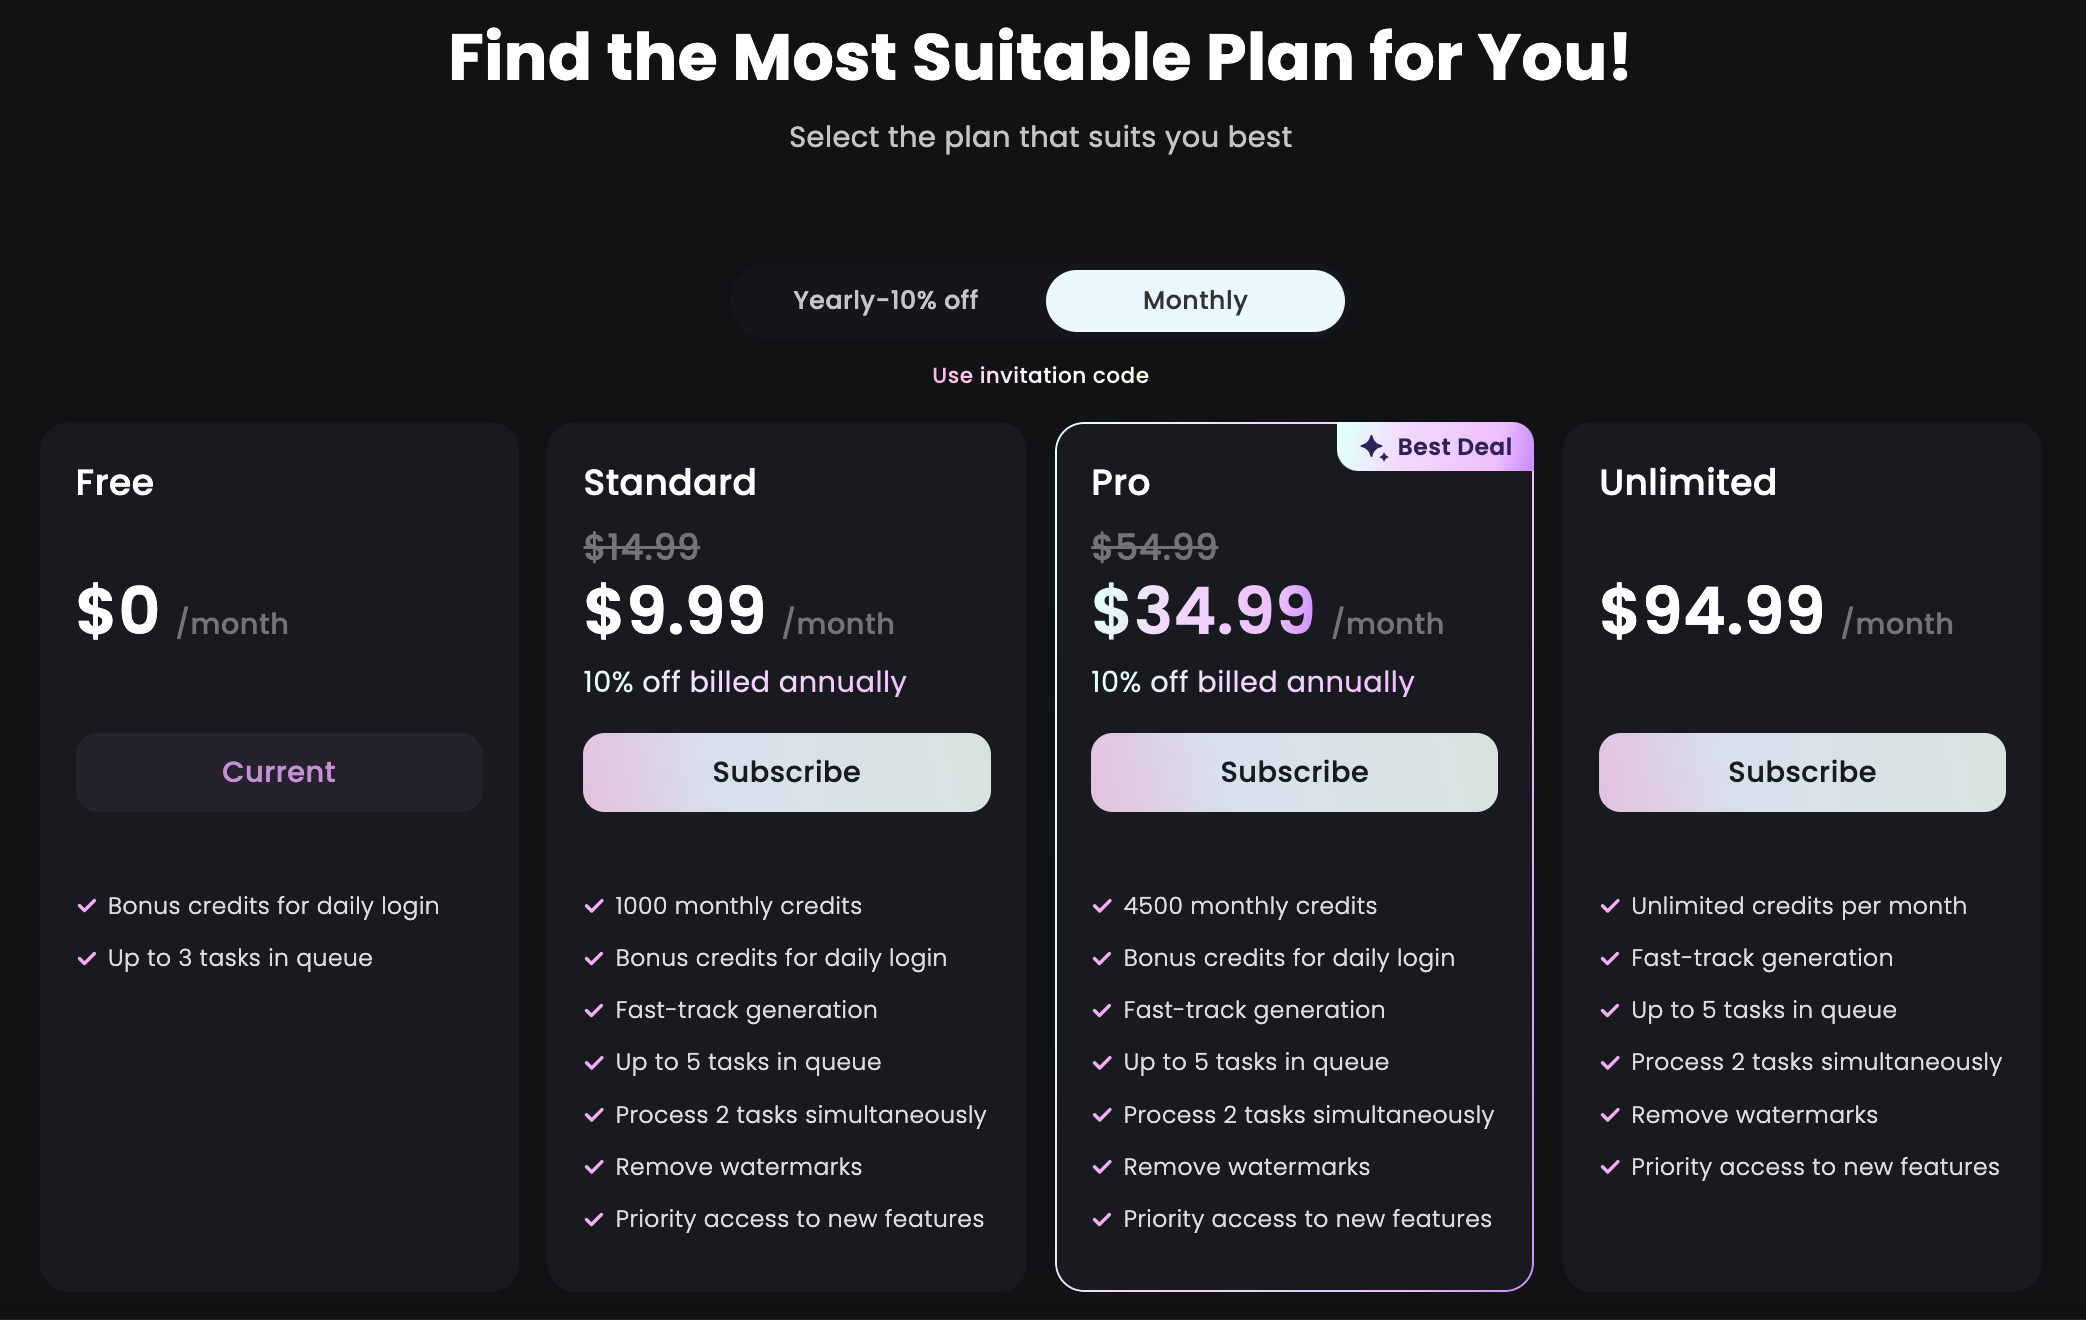Click the Current button on Free plan
The image size is (2086, 1320).
(279, 772)
